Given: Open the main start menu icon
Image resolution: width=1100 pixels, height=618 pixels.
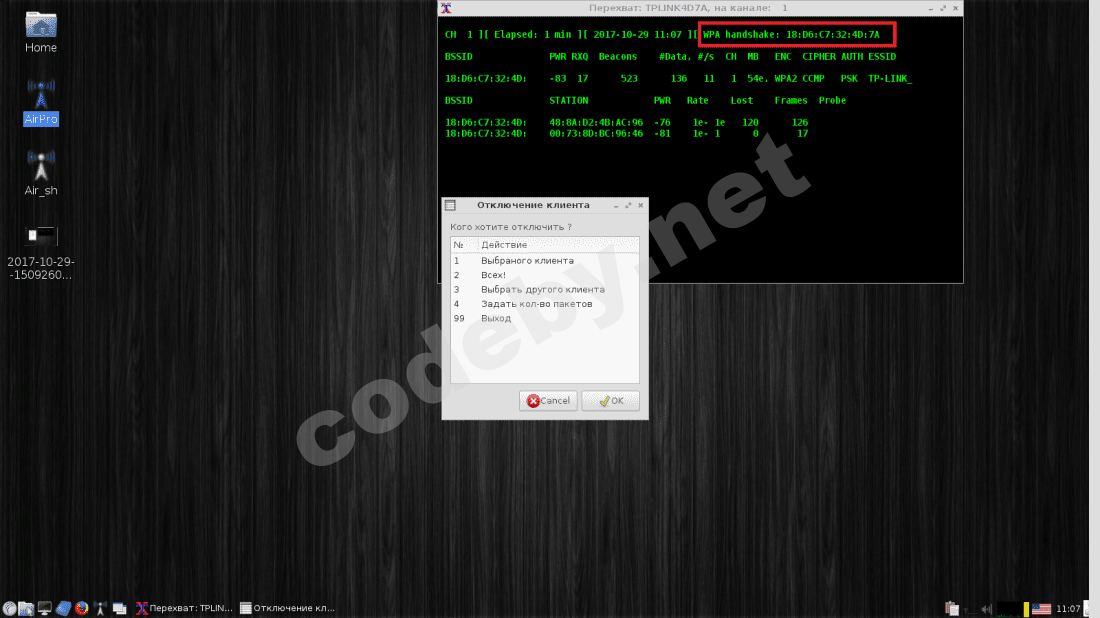Looking at the screenshot, I should 9,608.
